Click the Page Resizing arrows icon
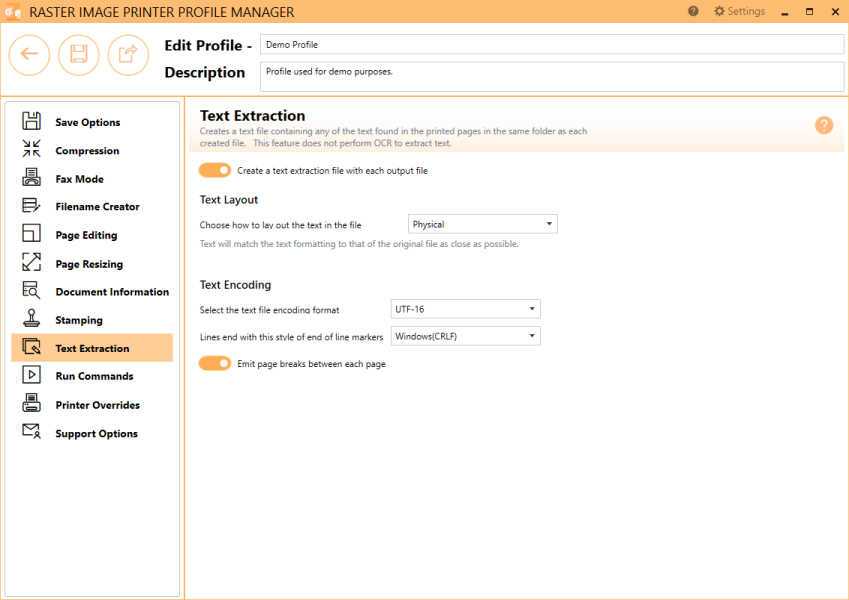The image size is (849, 600). (31, 262)
